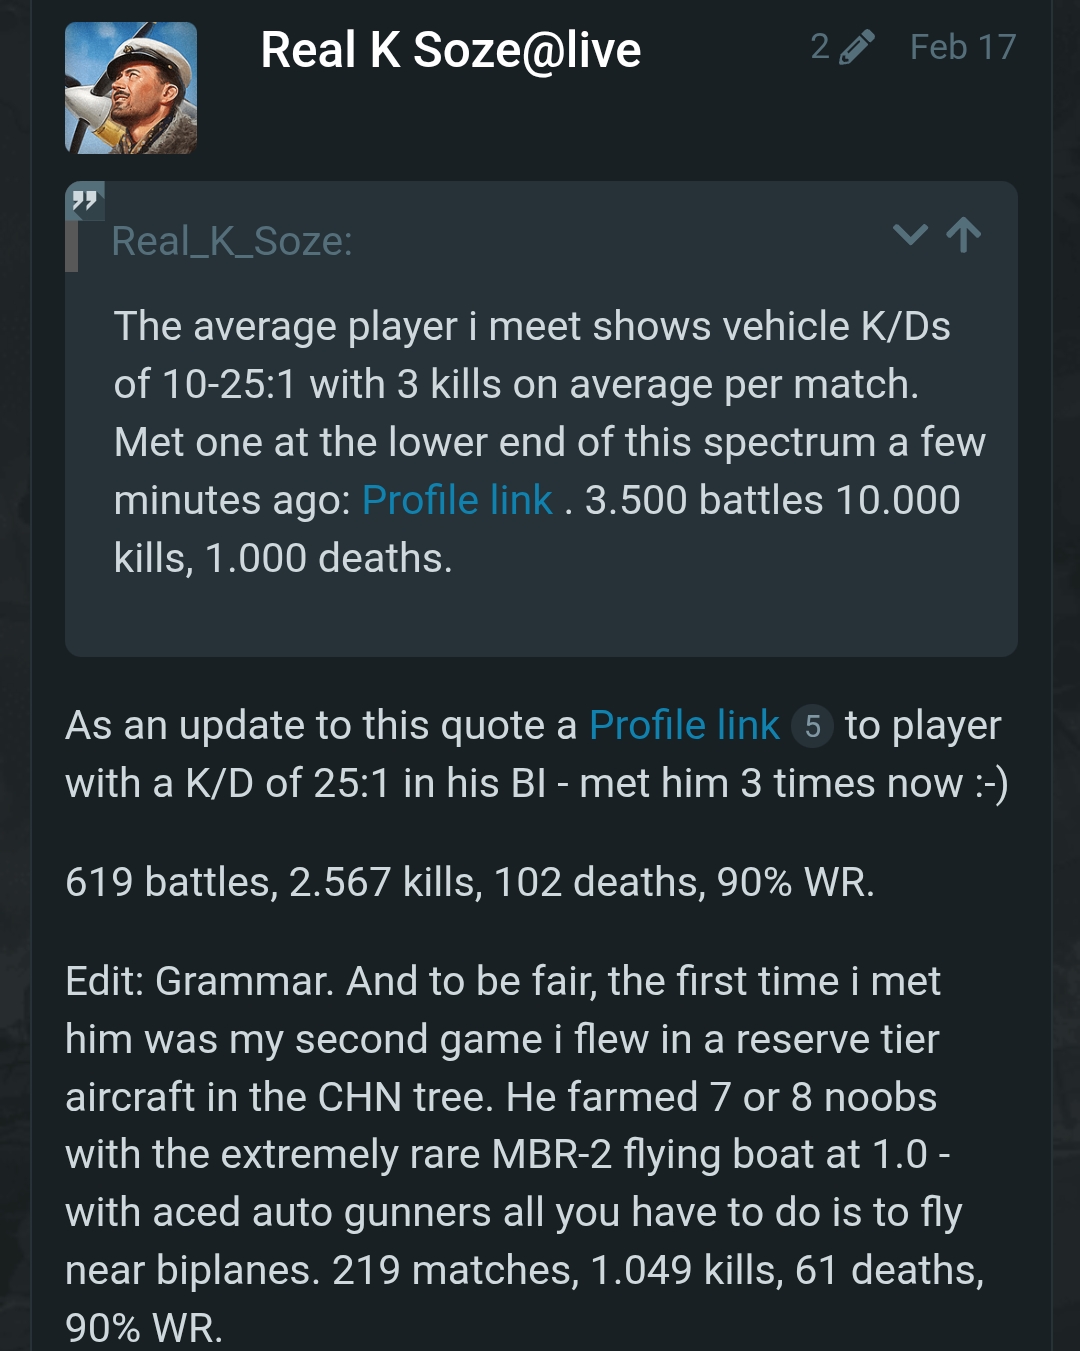
Task: Open the Real K Soze@live user profile
Action: click(x=450, y=50)
